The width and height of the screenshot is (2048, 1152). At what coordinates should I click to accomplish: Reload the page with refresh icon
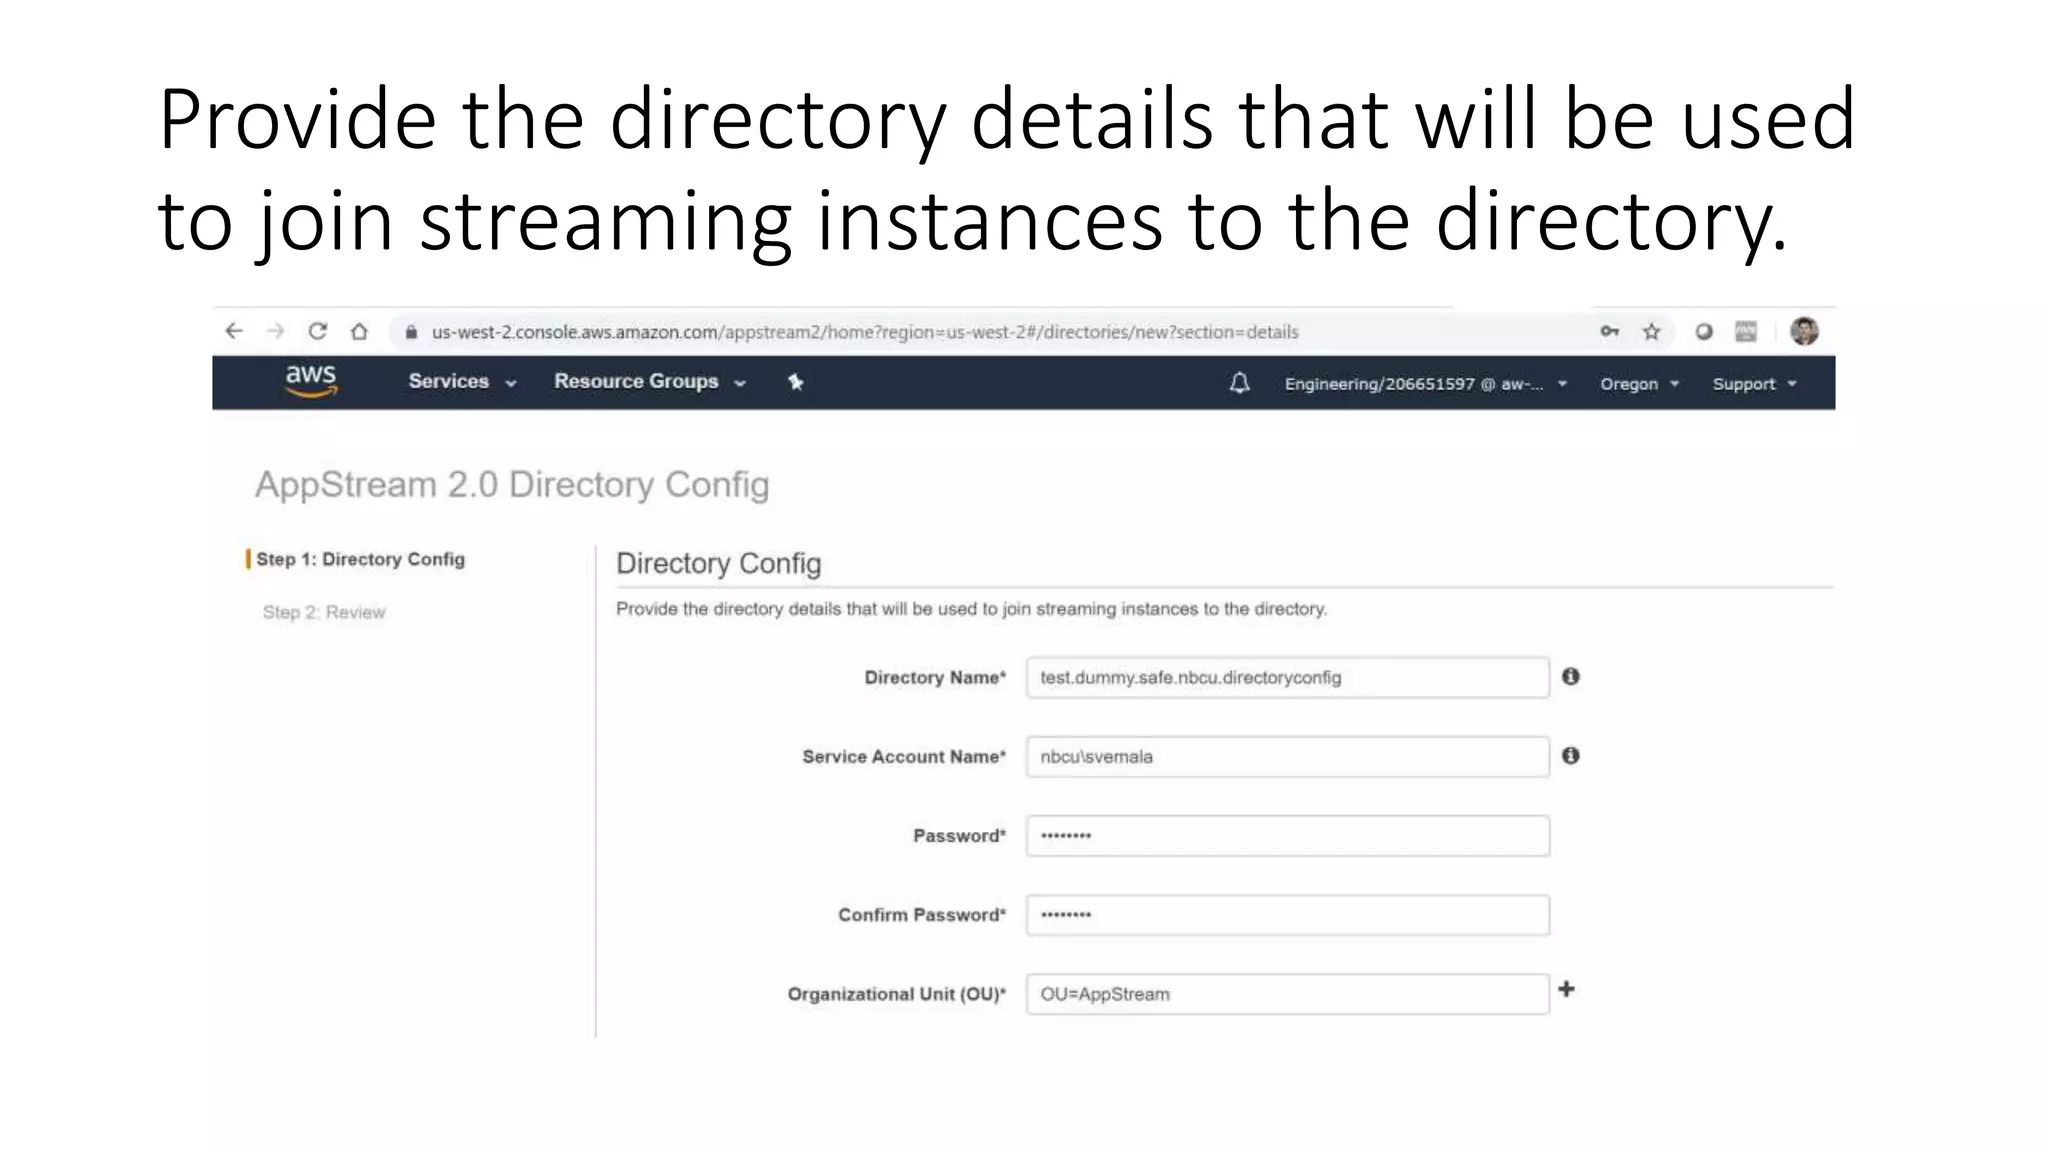[x=318, y=331]
